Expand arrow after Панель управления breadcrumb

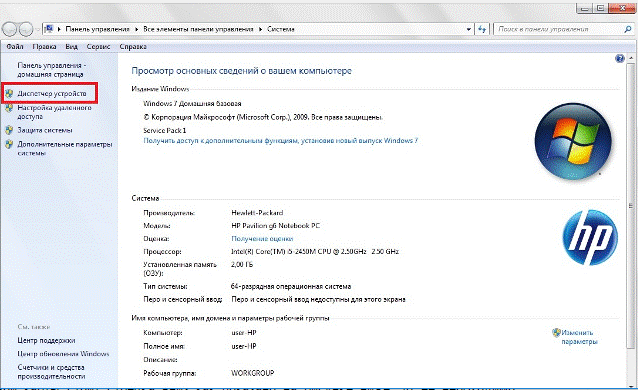coord(137,29)
